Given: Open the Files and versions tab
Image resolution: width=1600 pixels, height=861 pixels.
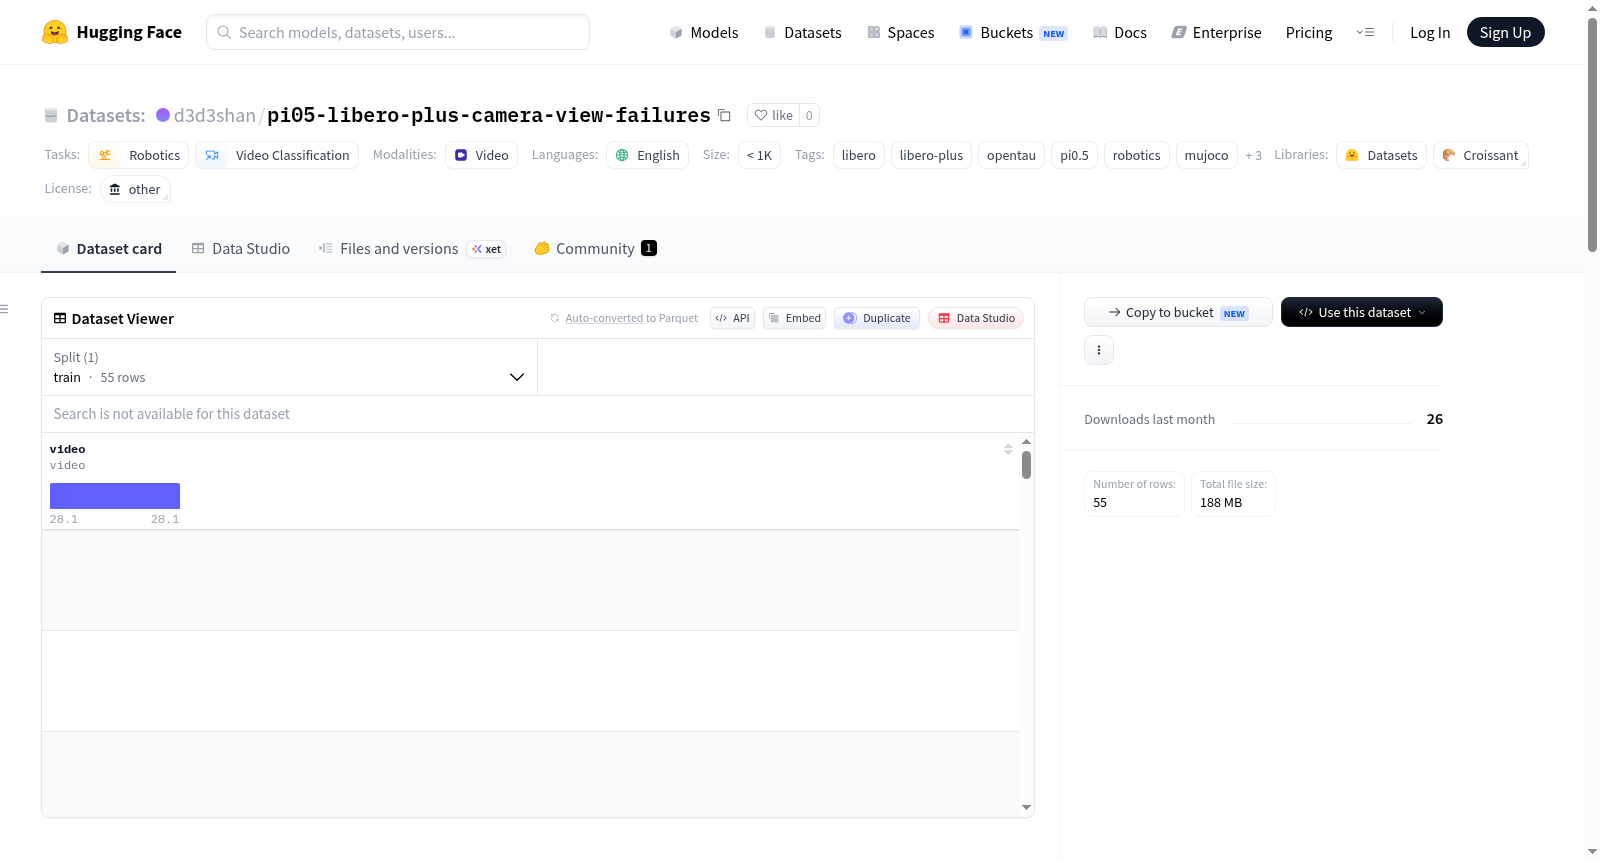Looking at the screenshot, I should tap(411, 249).
